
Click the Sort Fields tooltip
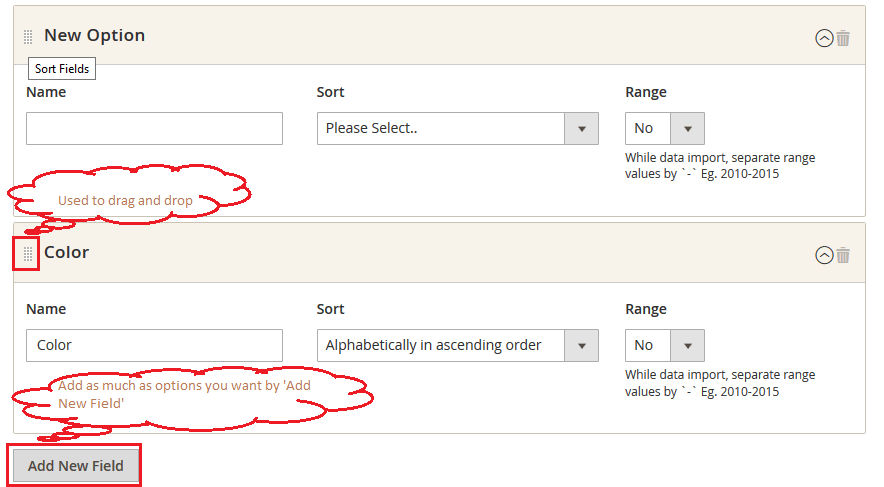[x=62, y=69]
